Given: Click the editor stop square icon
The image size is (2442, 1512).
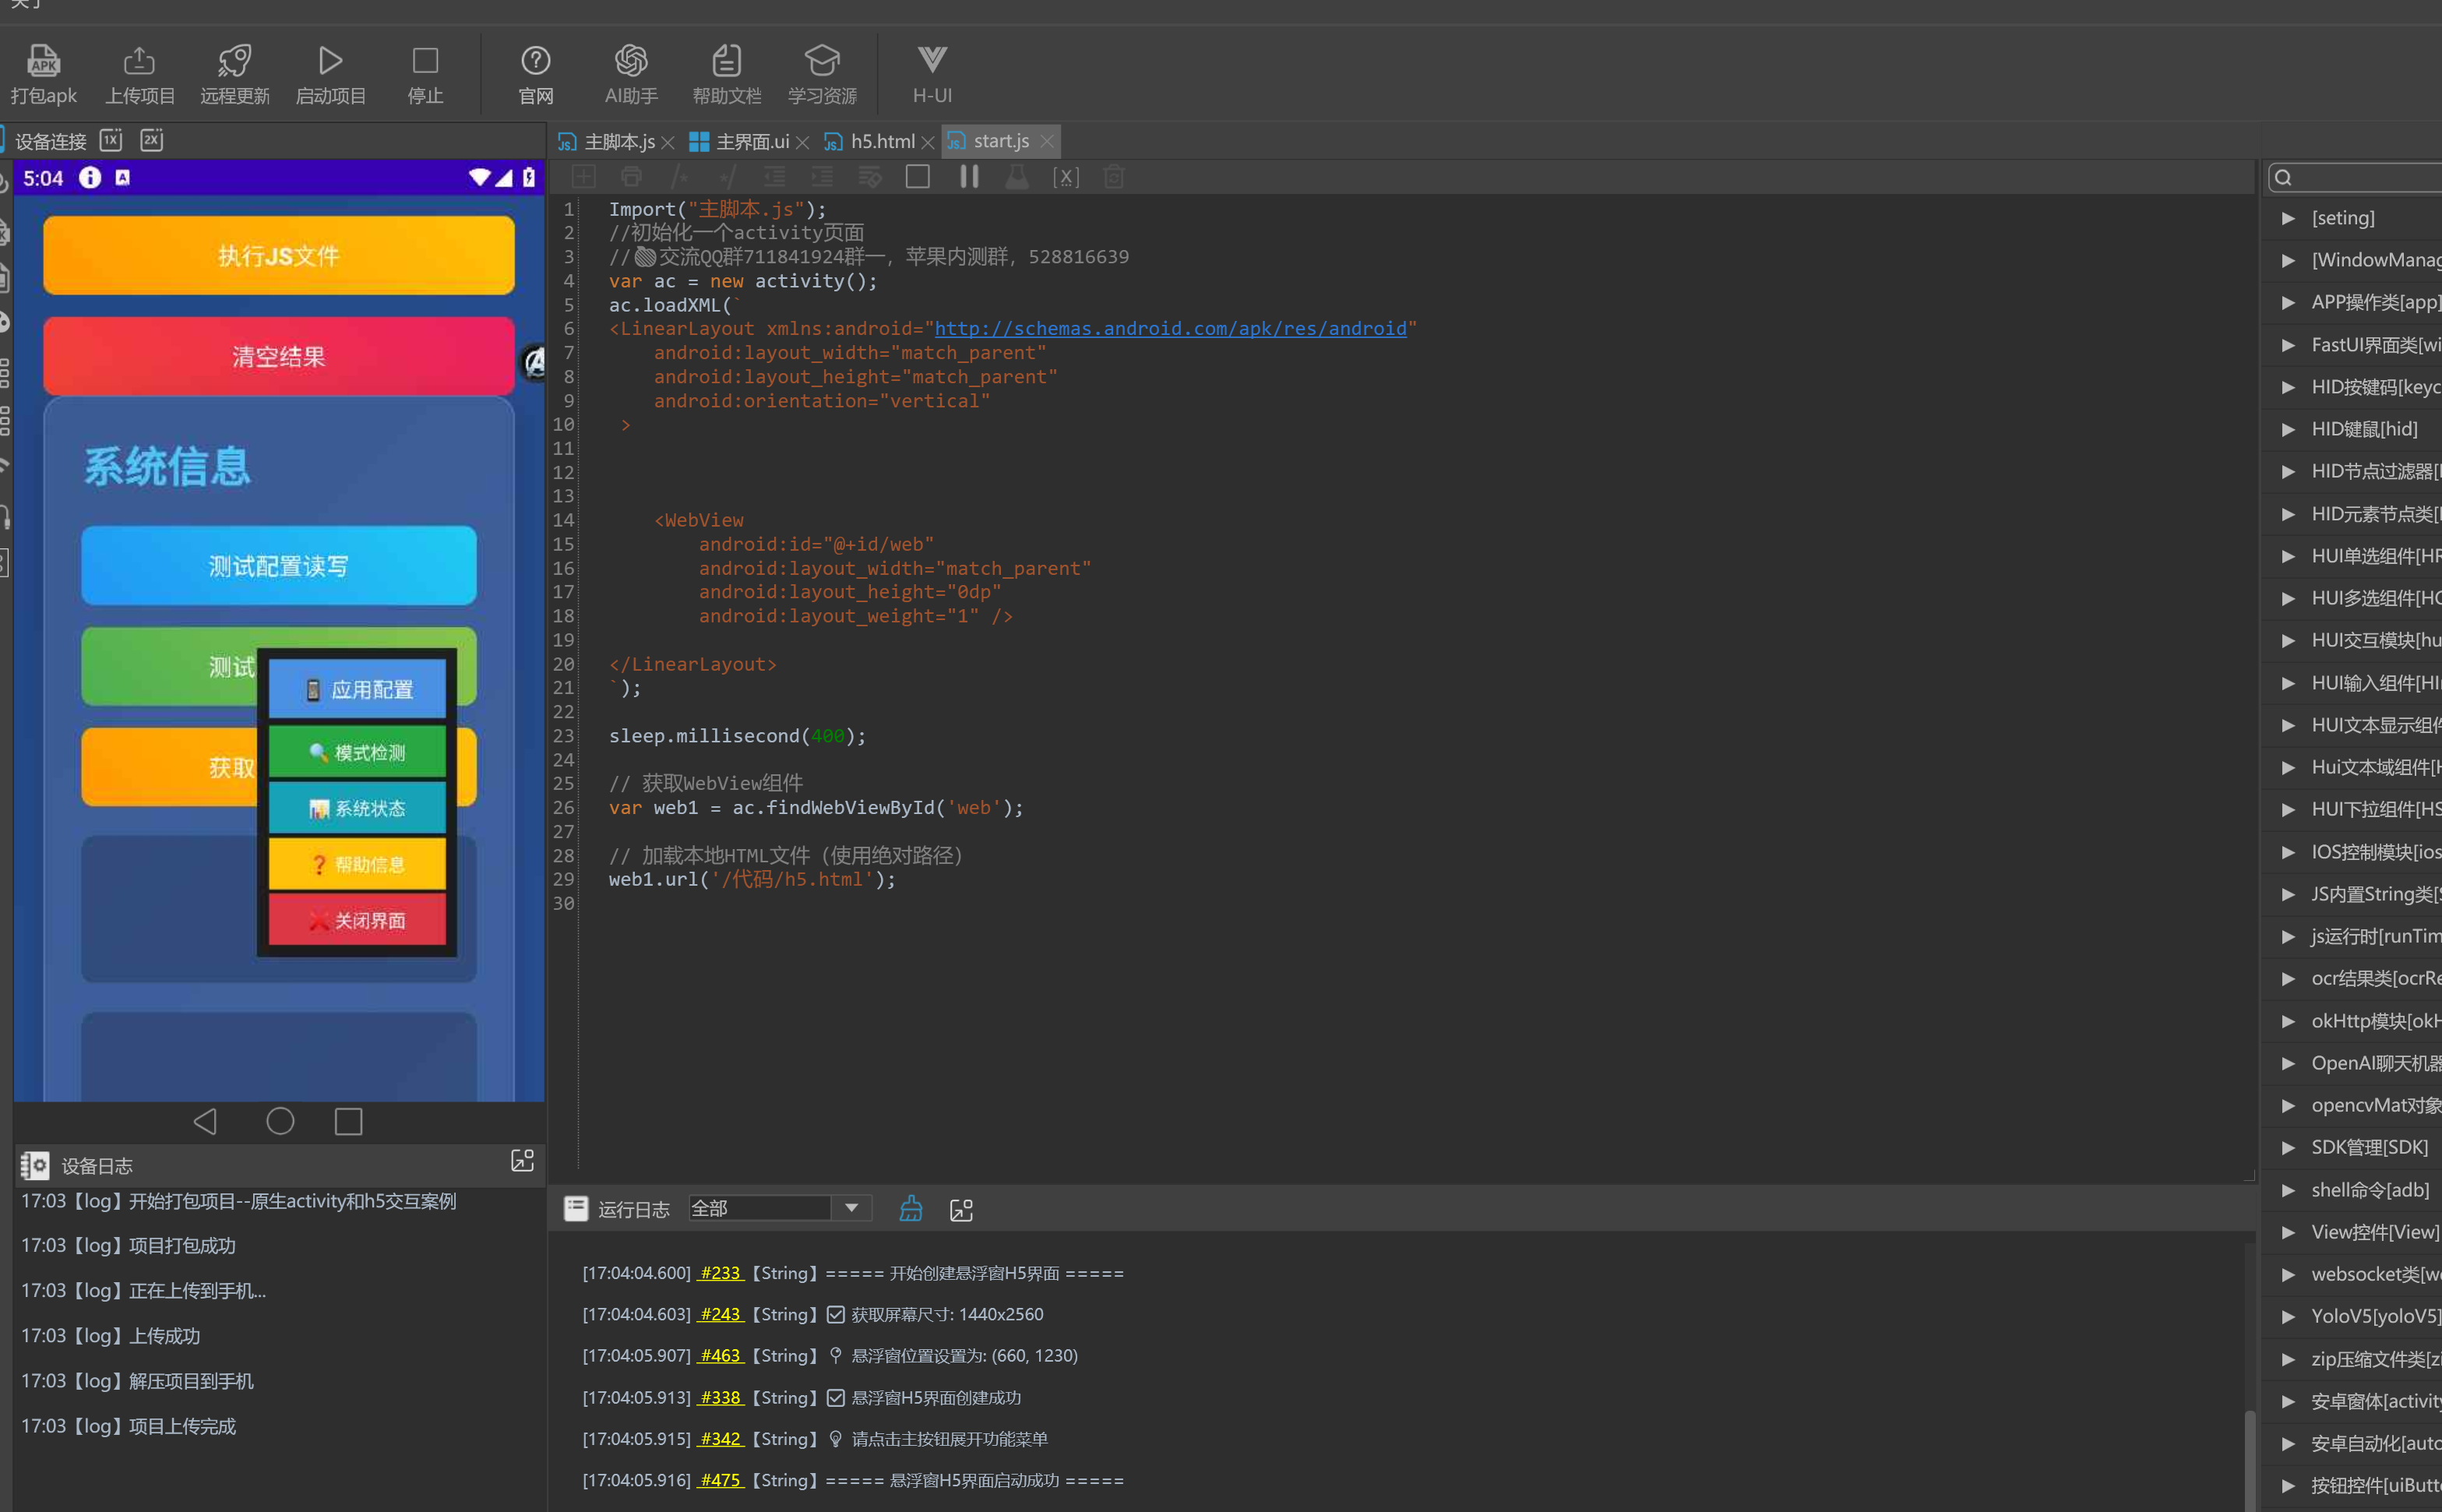Looking at the screenshot, I should [x=917, y=177].
